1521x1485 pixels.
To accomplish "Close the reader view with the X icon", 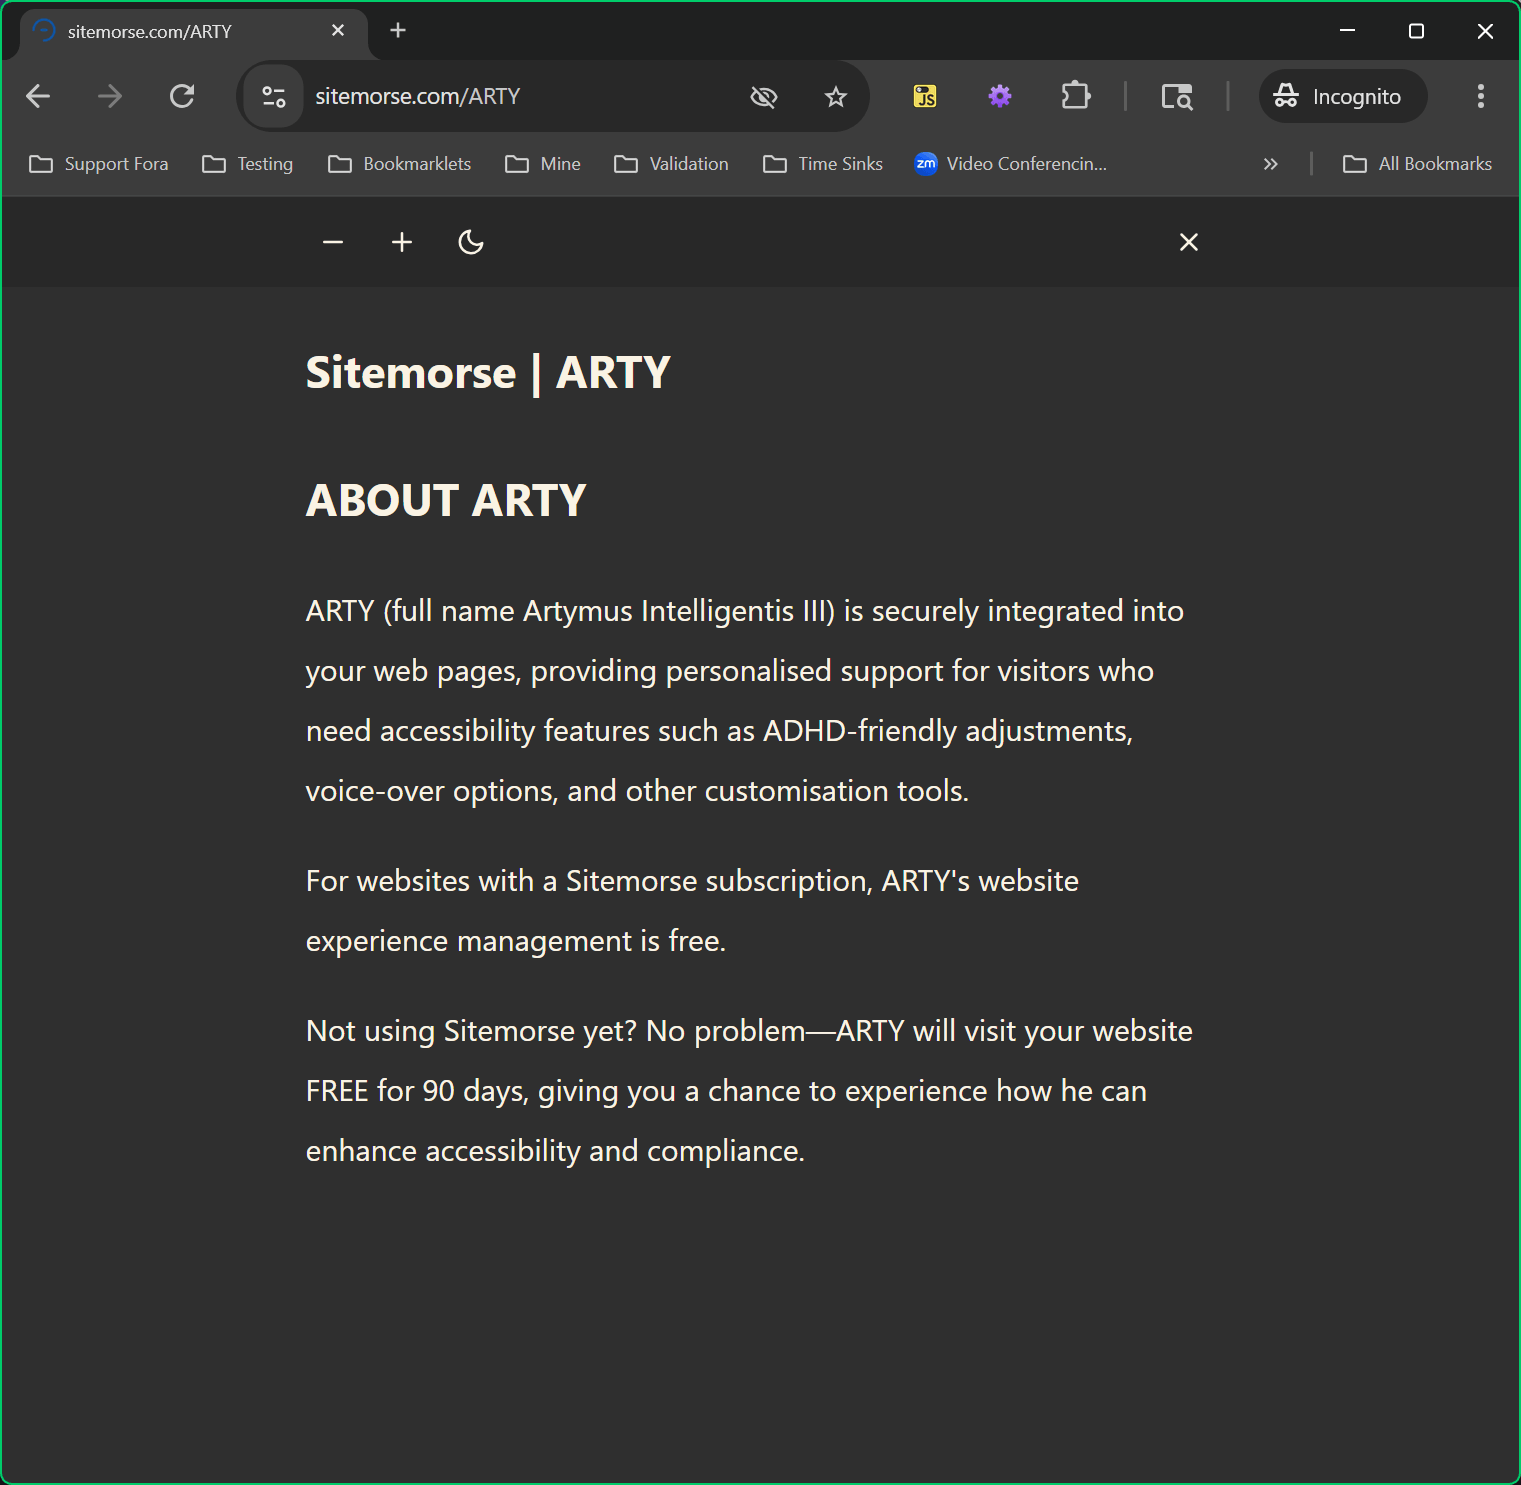I will pos(1189,242).
